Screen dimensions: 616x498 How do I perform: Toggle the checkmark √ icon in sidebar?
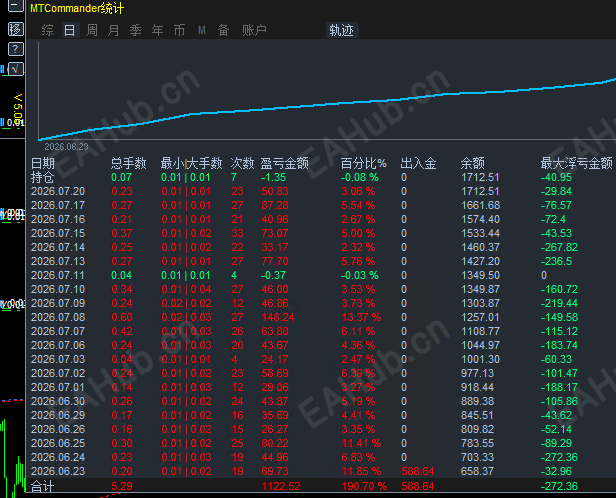(x=15, y=69)
